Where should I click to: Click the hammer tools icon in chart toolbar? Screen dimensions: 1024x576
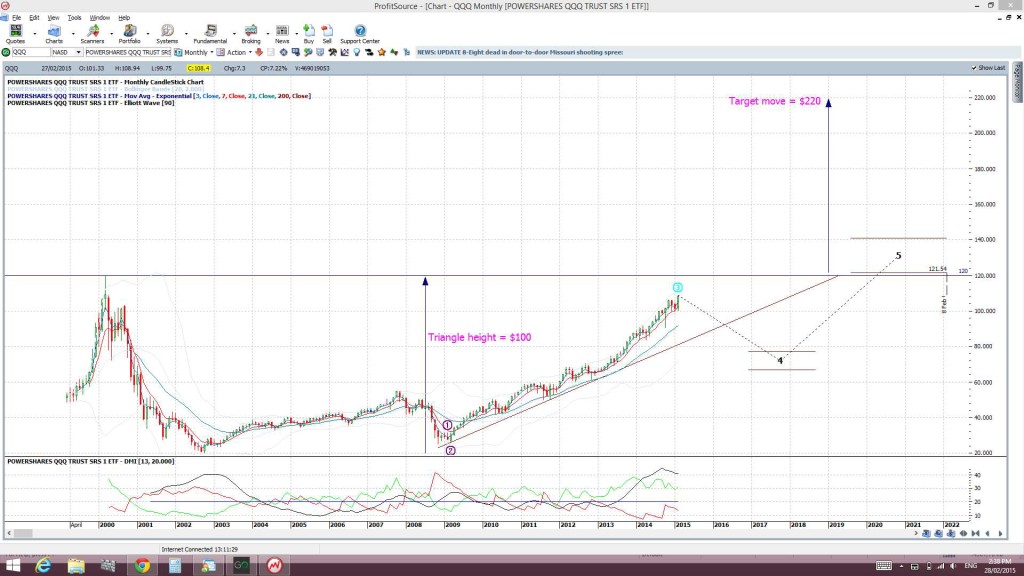(x=332, y=52)
